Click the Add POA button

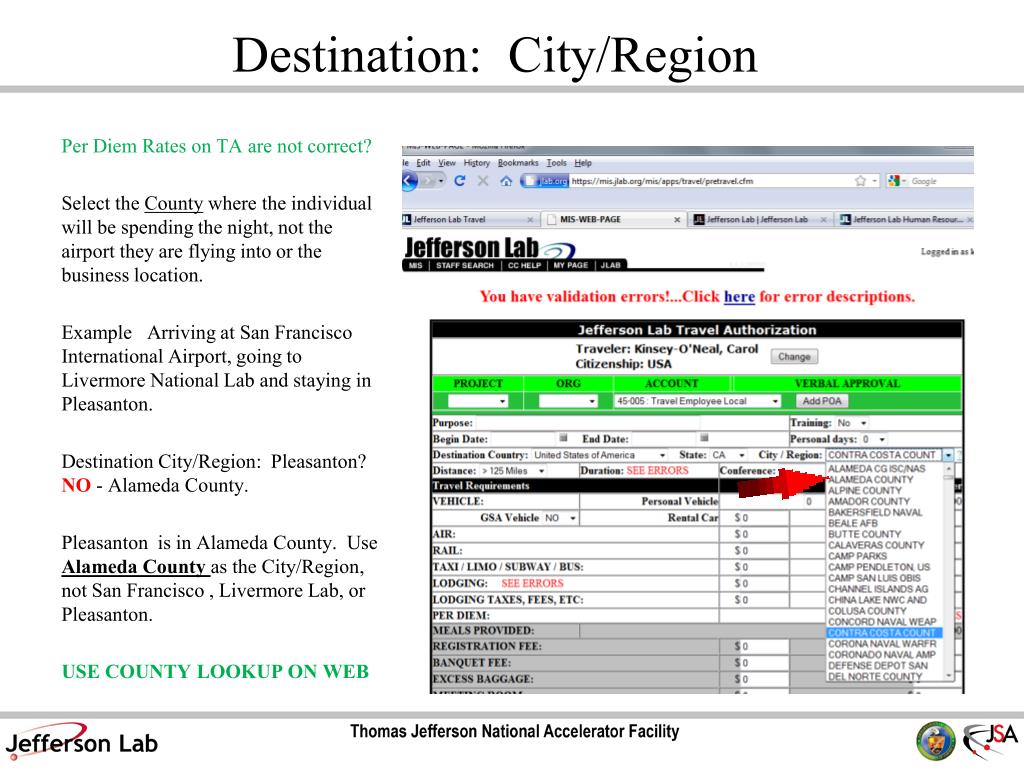pyautogui.click(x=822, y=401)
